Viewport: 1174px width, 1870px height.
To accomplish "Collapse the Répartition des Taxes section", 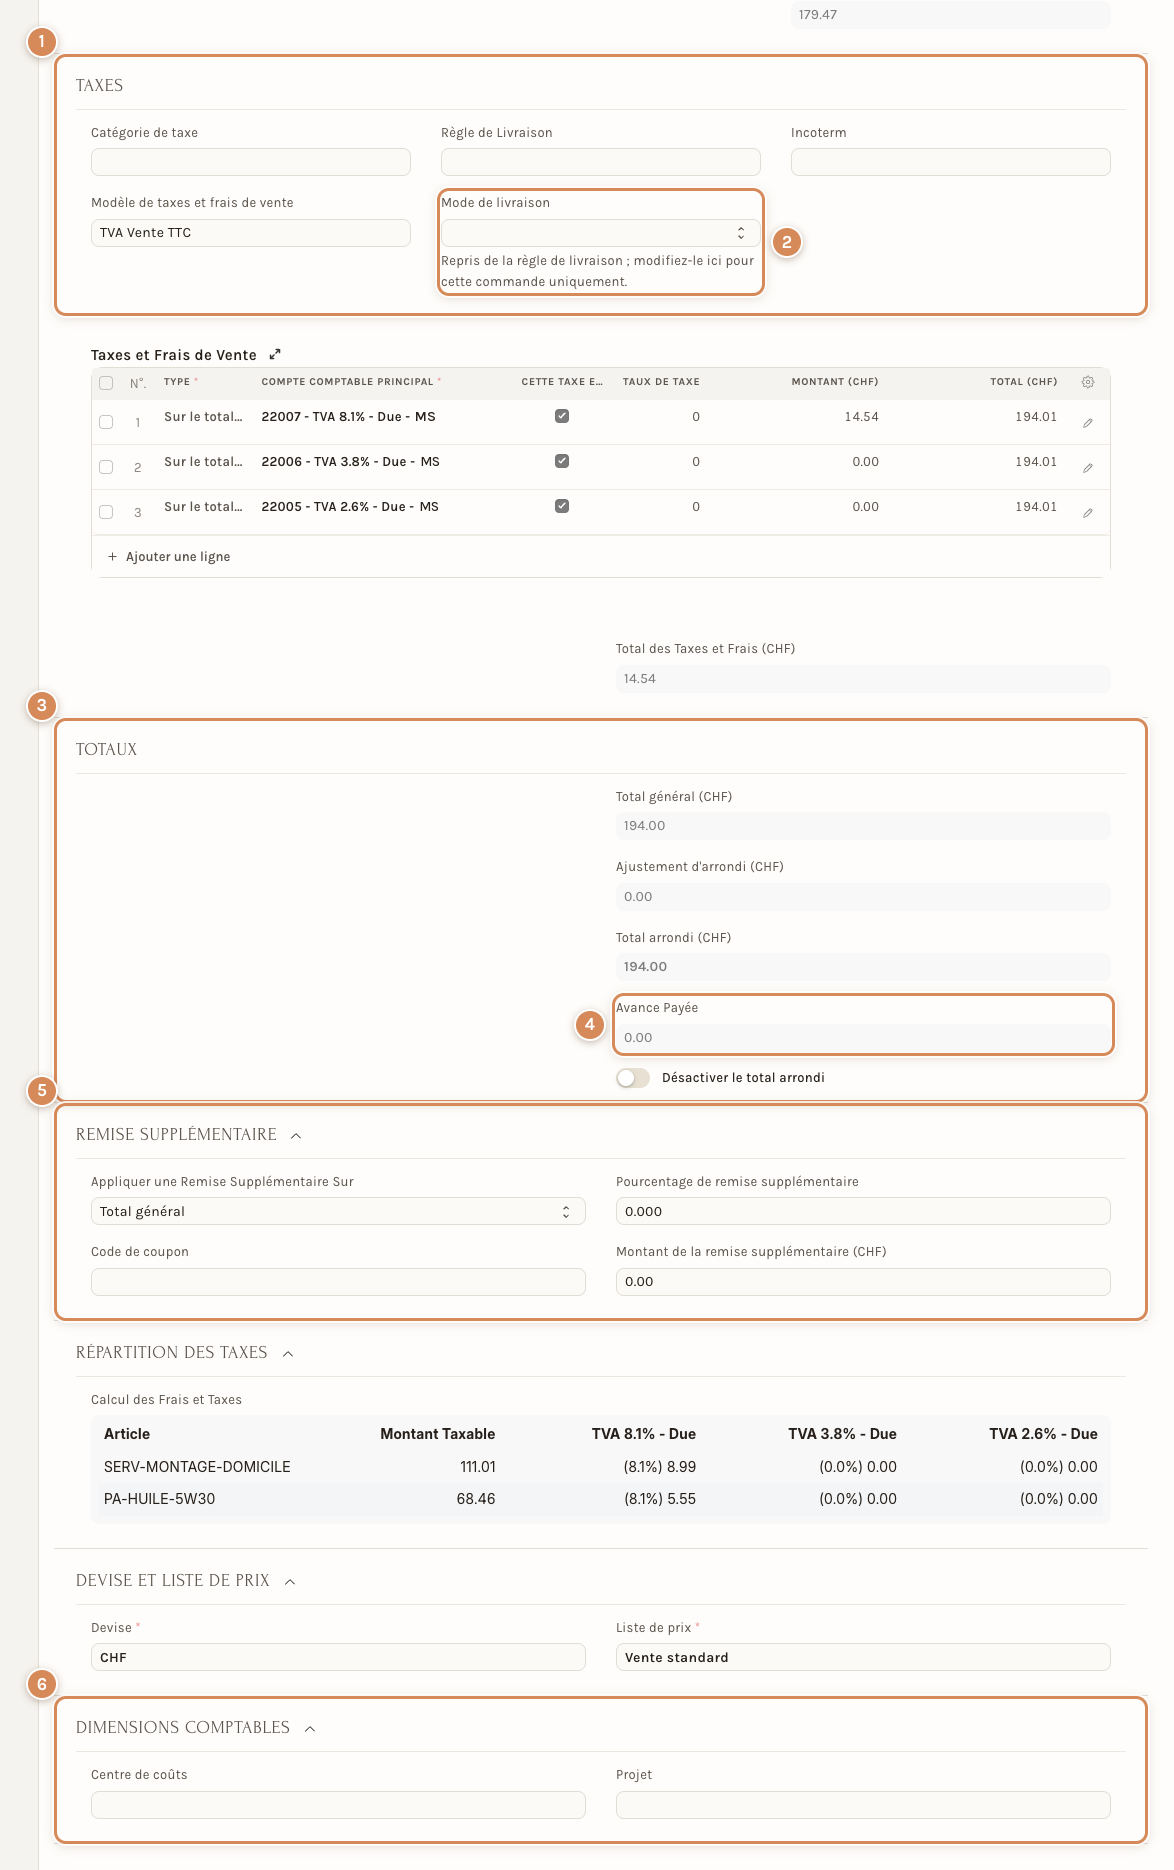I will (288, 1353).
